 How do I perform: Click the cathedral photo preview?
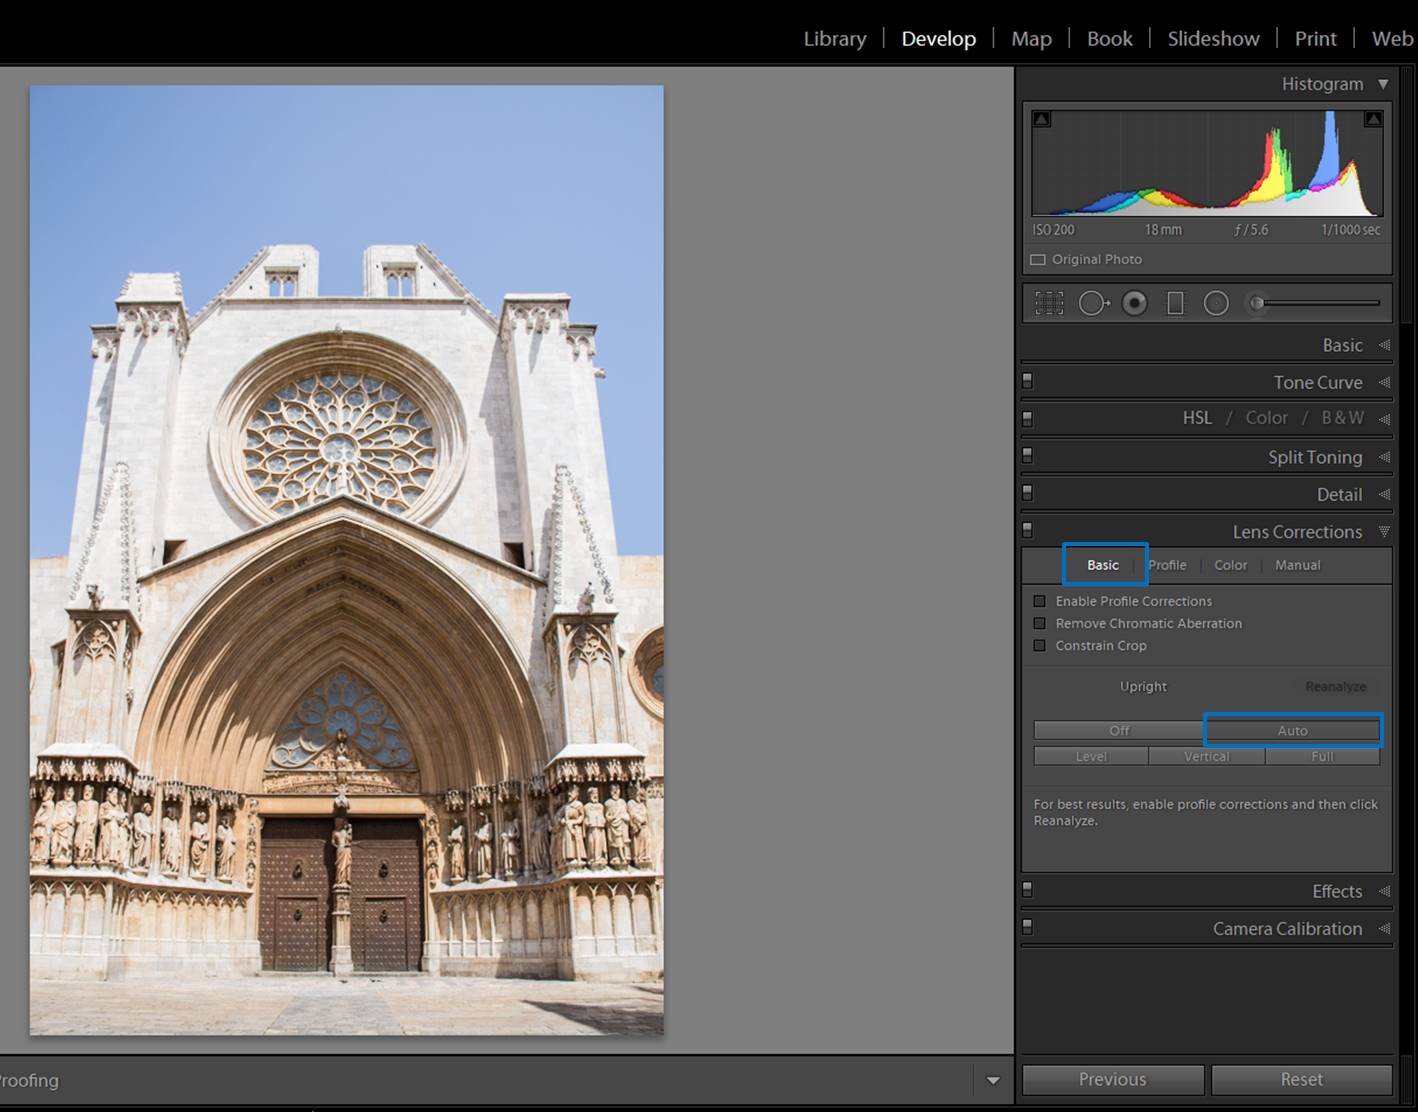coord(346,560)
